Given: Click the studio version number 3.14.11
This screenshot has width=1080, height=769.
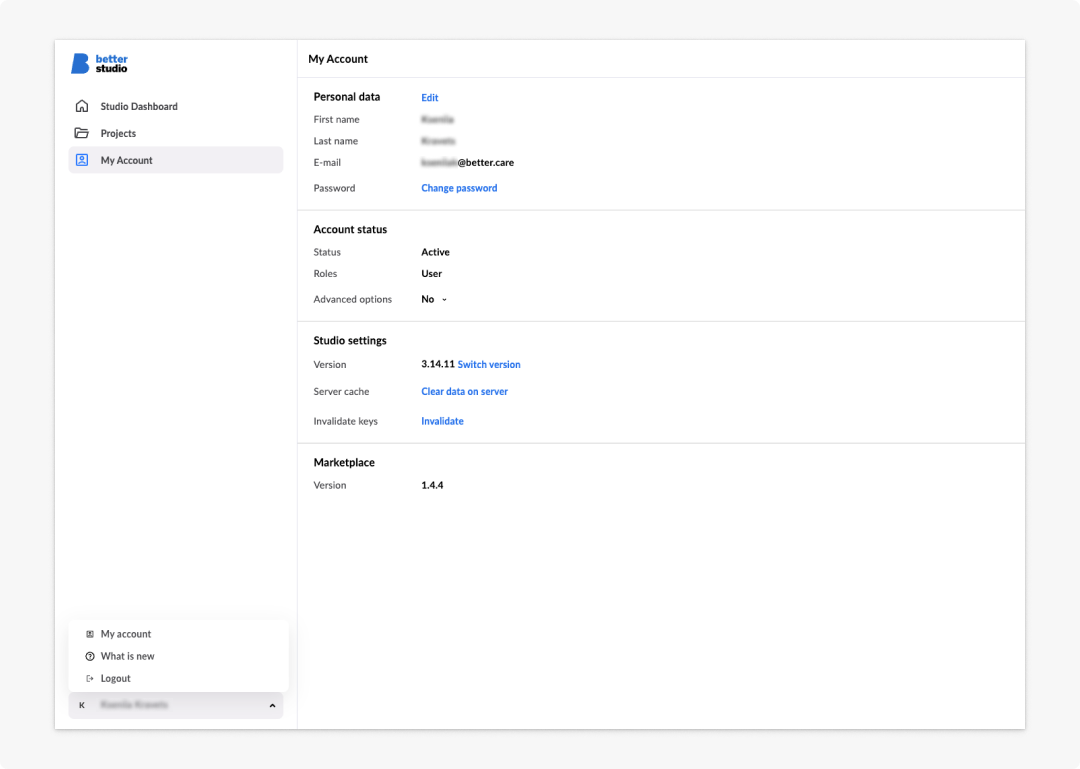Looking at the screenshot, I should click(x=438, y=365).
